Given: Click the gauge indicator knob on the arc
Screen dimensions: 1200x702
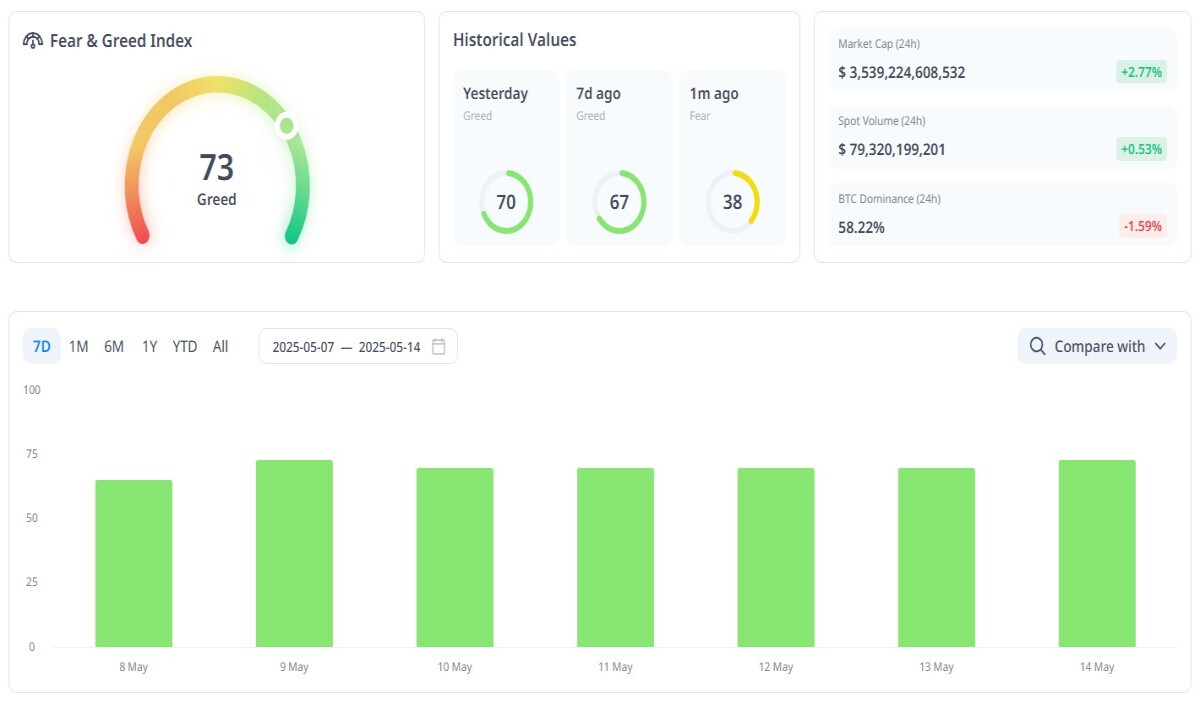Looking at the screenshot, I should [287, 126].
